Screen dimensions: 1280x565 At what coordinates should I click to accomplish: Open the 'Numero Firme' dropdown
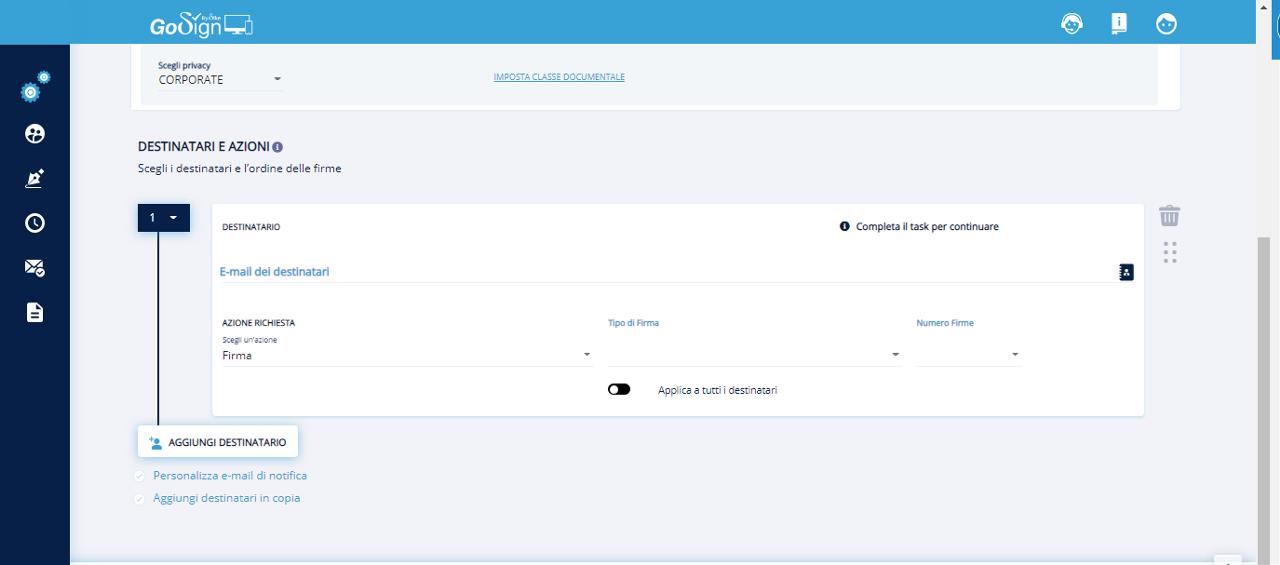[x=968, y=355]
